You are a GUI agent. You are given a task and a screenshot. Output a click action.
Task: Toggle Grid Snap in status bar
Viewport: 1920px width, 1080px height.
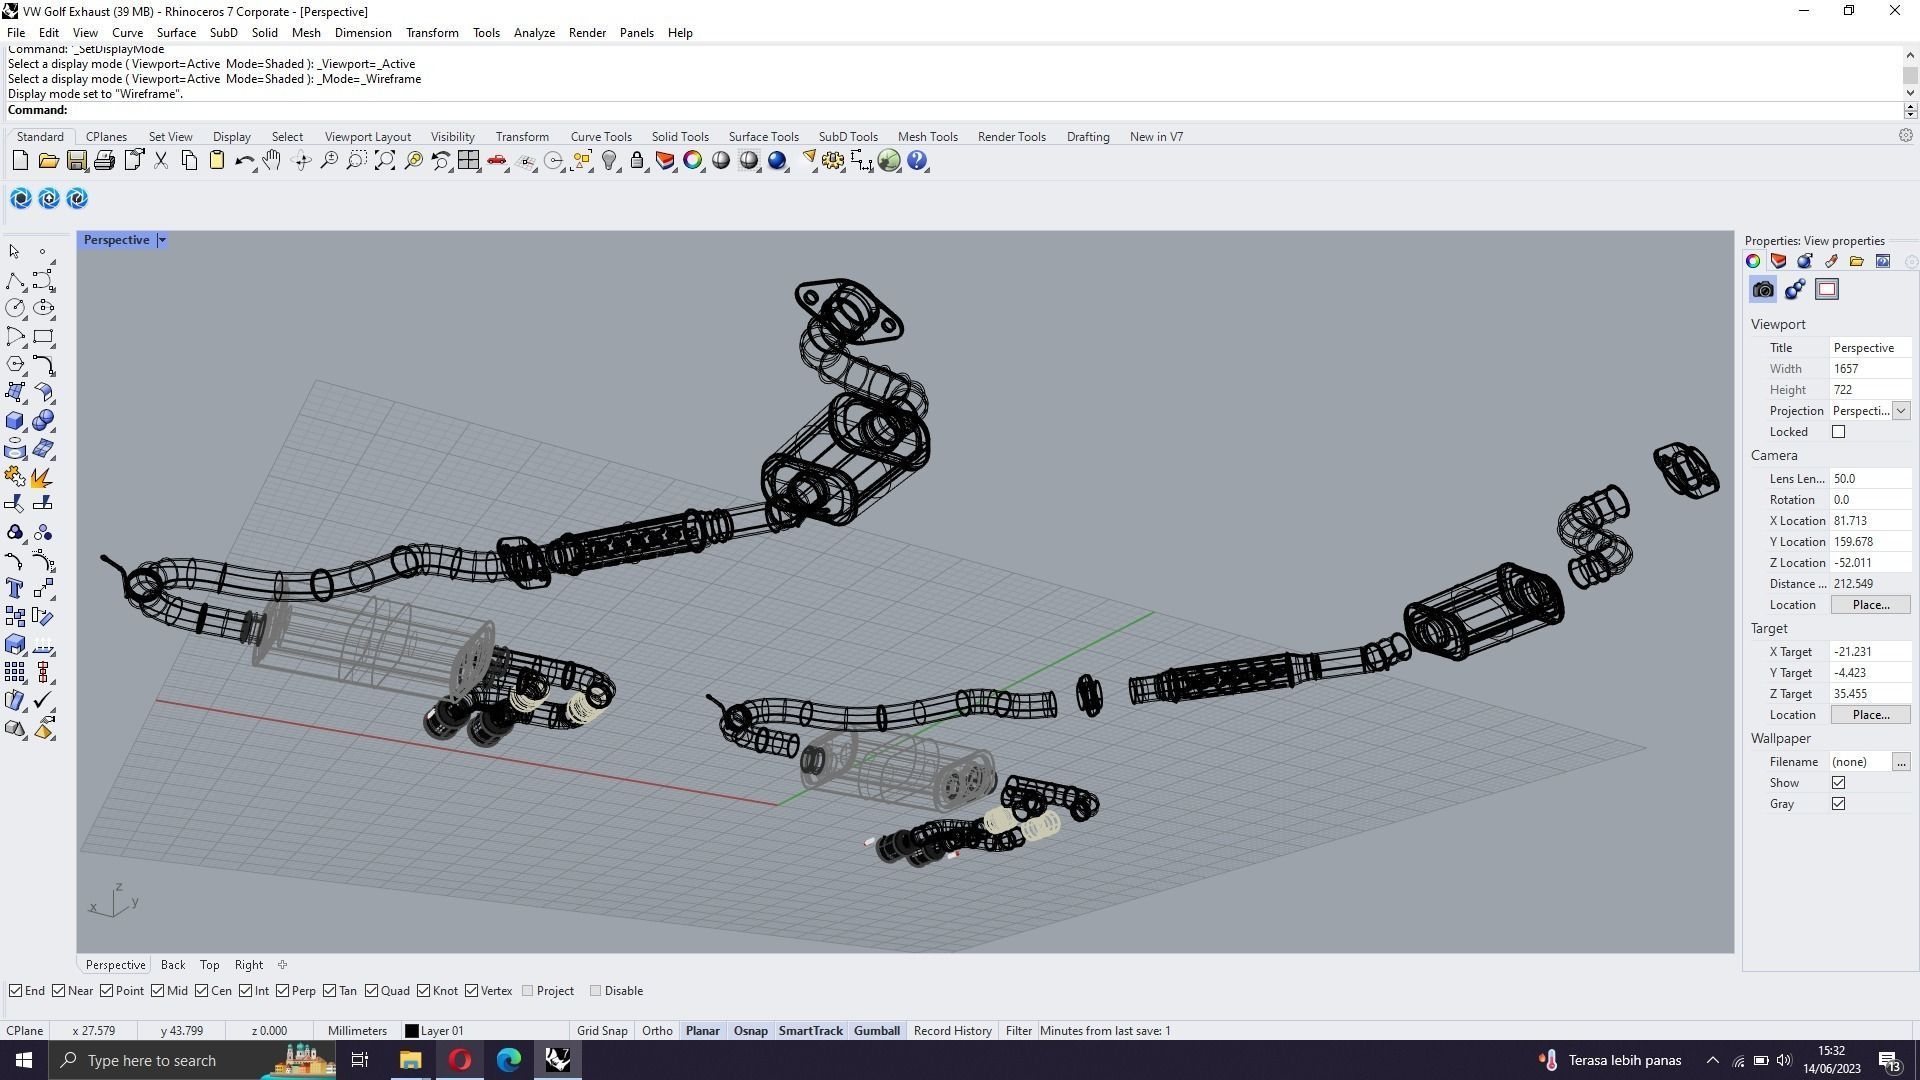pos(602,1031)
